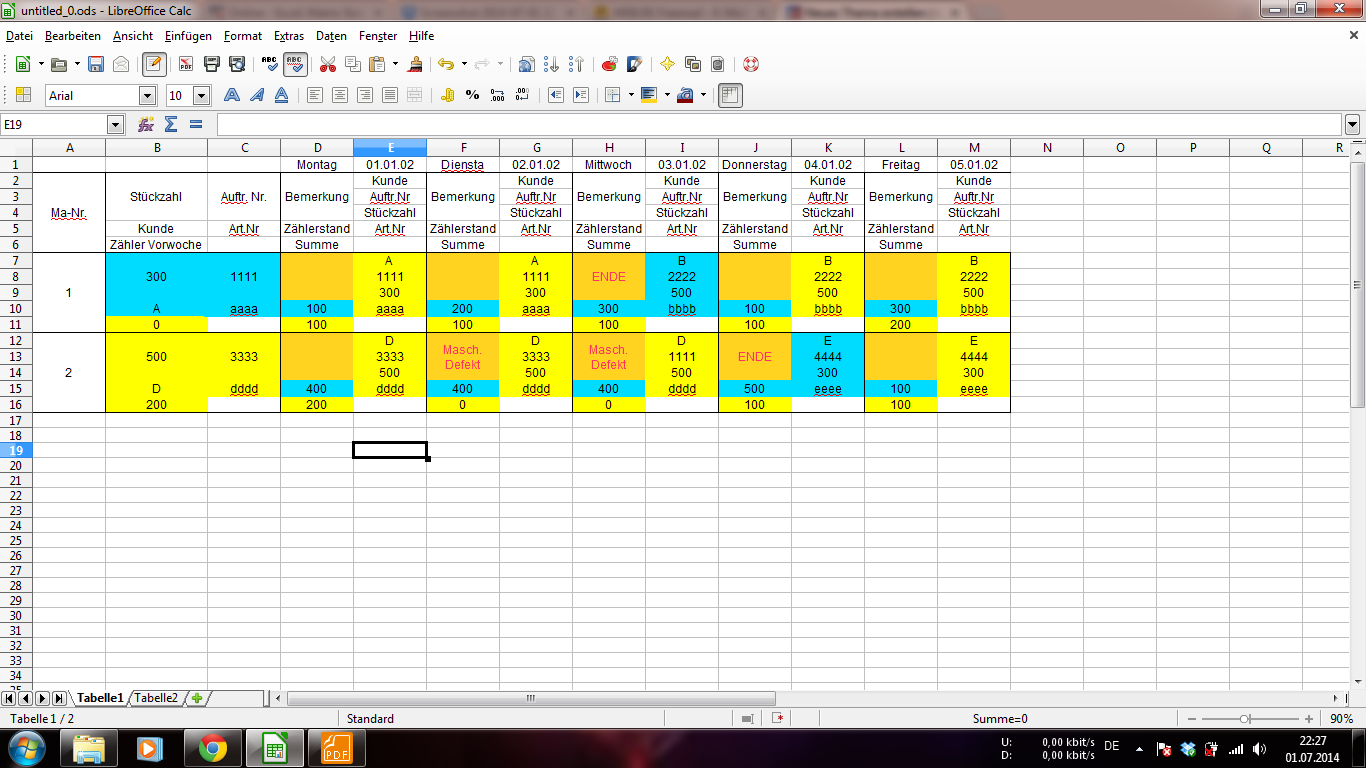The image size is (1366, 768).
Task: Open the Data Sources icon
Action: tap(717, 64)
